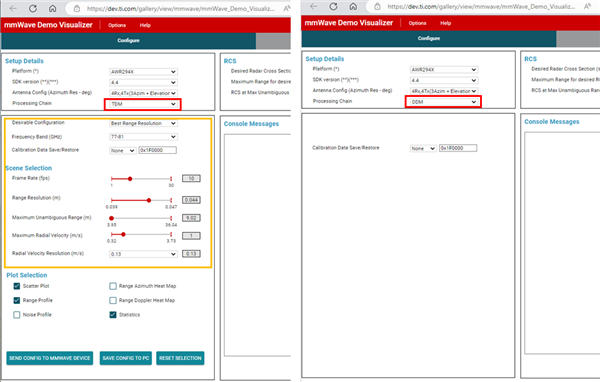Viewport: 600px width, 382px height.
Task: Edit the Radial Velocity Resolution value box
Action: pos(191,254)
